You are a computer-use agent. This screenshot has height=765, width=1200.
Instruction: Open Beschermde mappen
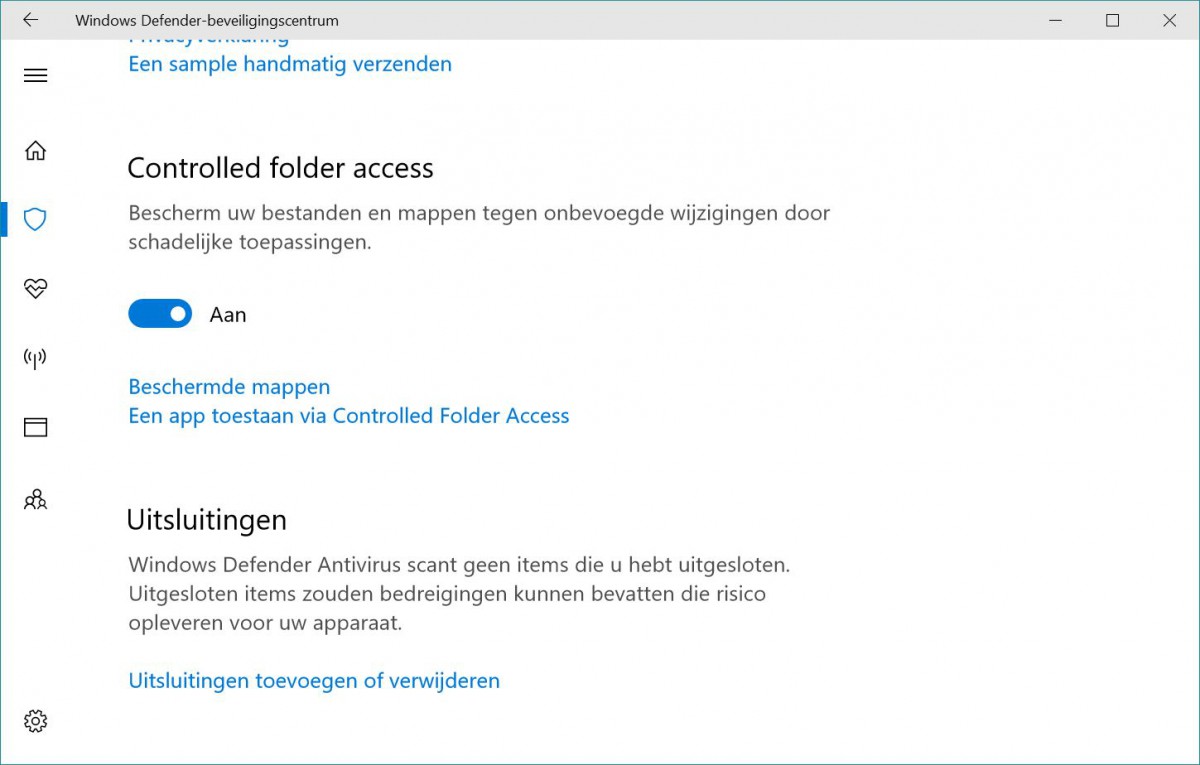tap(228, 386)
